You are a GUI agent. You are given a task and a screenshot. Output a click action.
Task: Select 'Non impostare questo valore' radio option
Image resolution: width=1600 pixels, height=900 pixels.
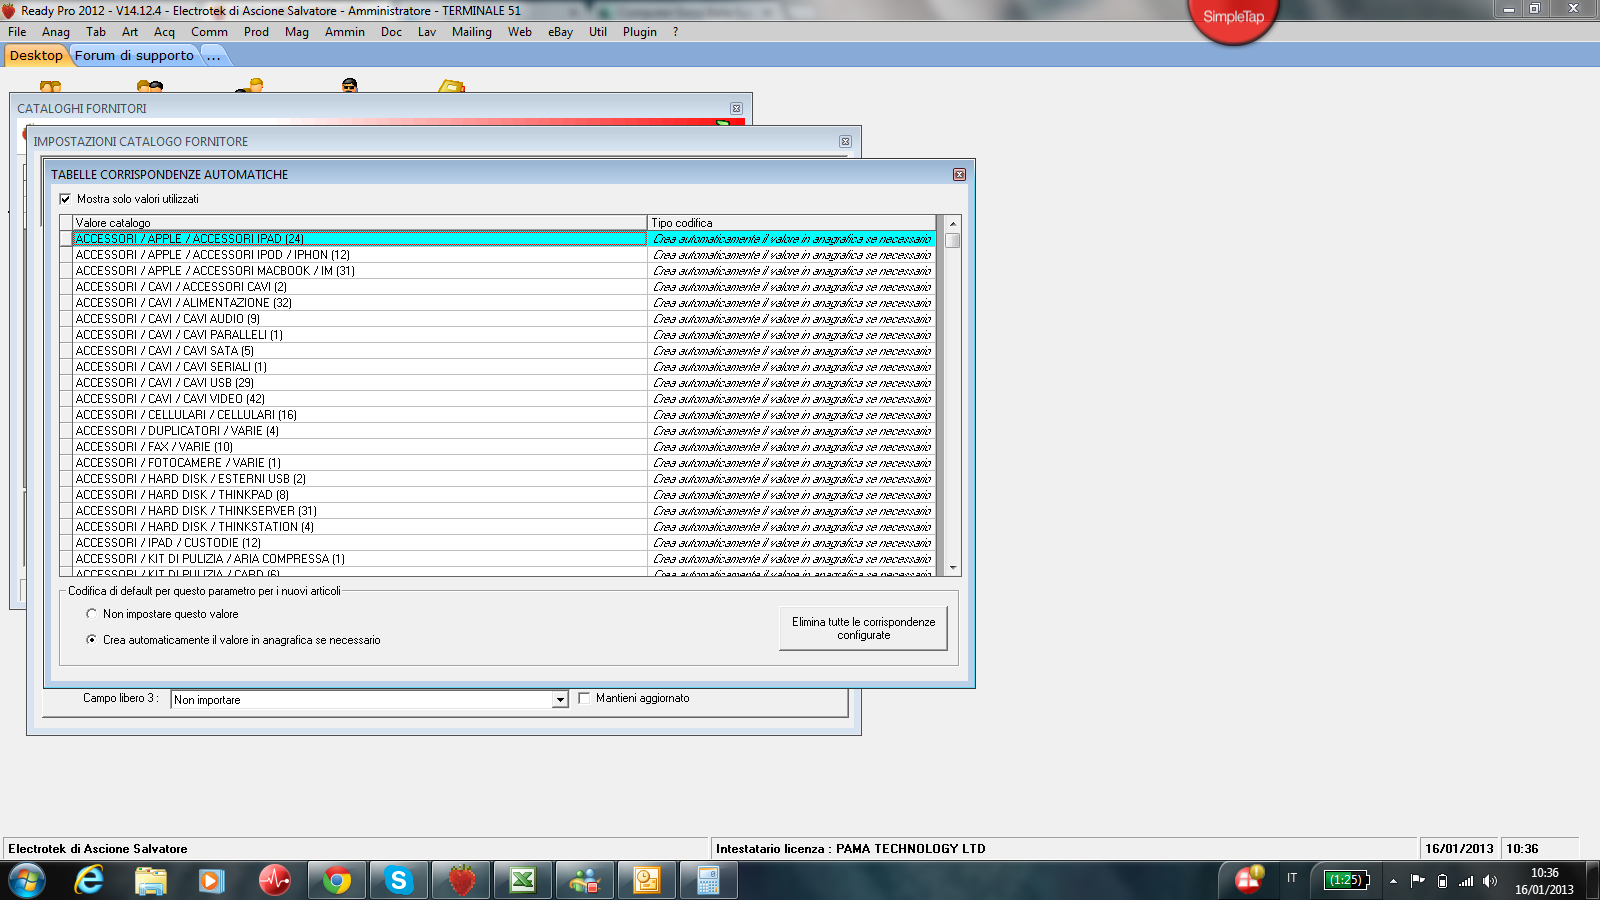(92, 614)
